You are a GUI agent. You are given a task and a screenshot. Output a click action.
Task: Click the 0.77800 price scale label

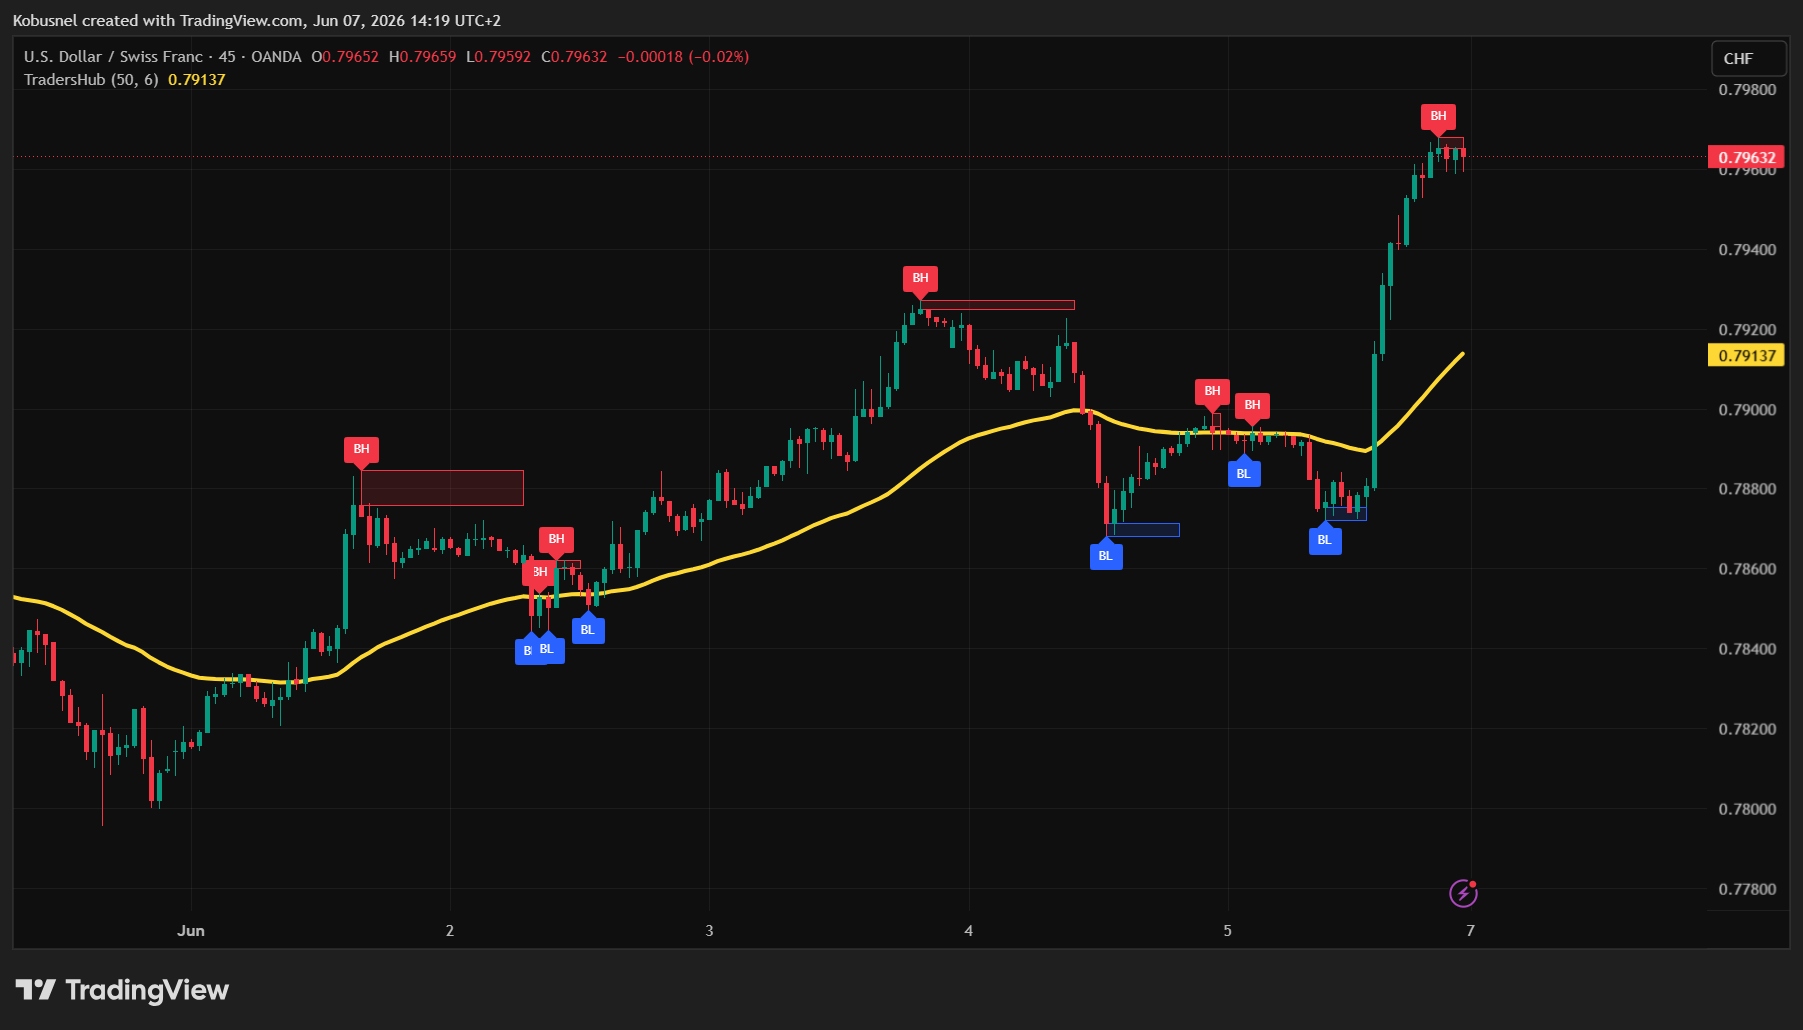point(1747,889)
